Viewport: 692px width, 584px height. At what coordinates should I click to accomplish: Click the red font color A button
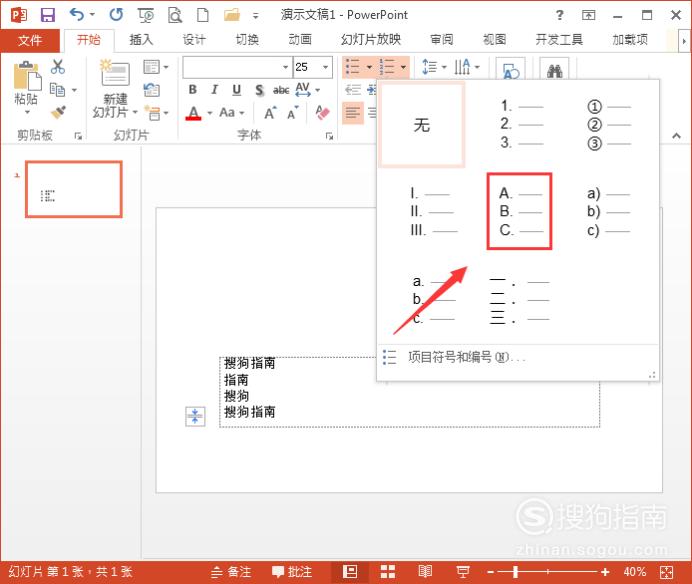click(x=193, y=113)
